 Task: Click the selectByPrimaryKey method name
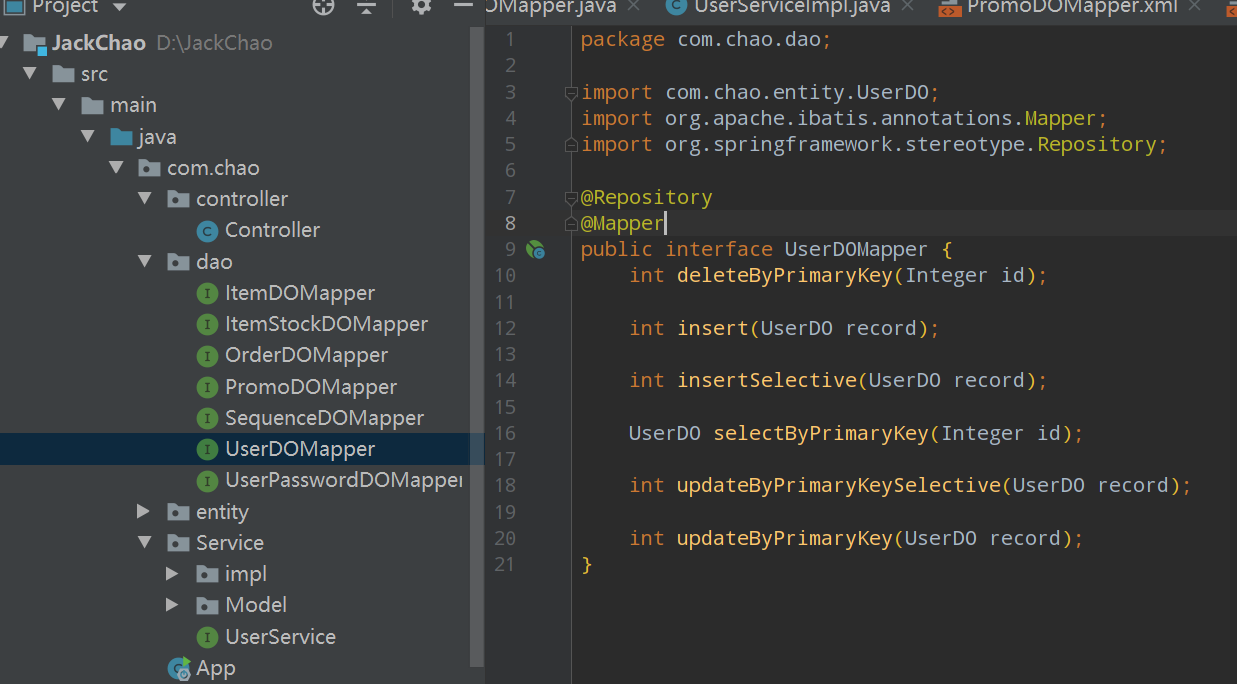coord(821,433)
